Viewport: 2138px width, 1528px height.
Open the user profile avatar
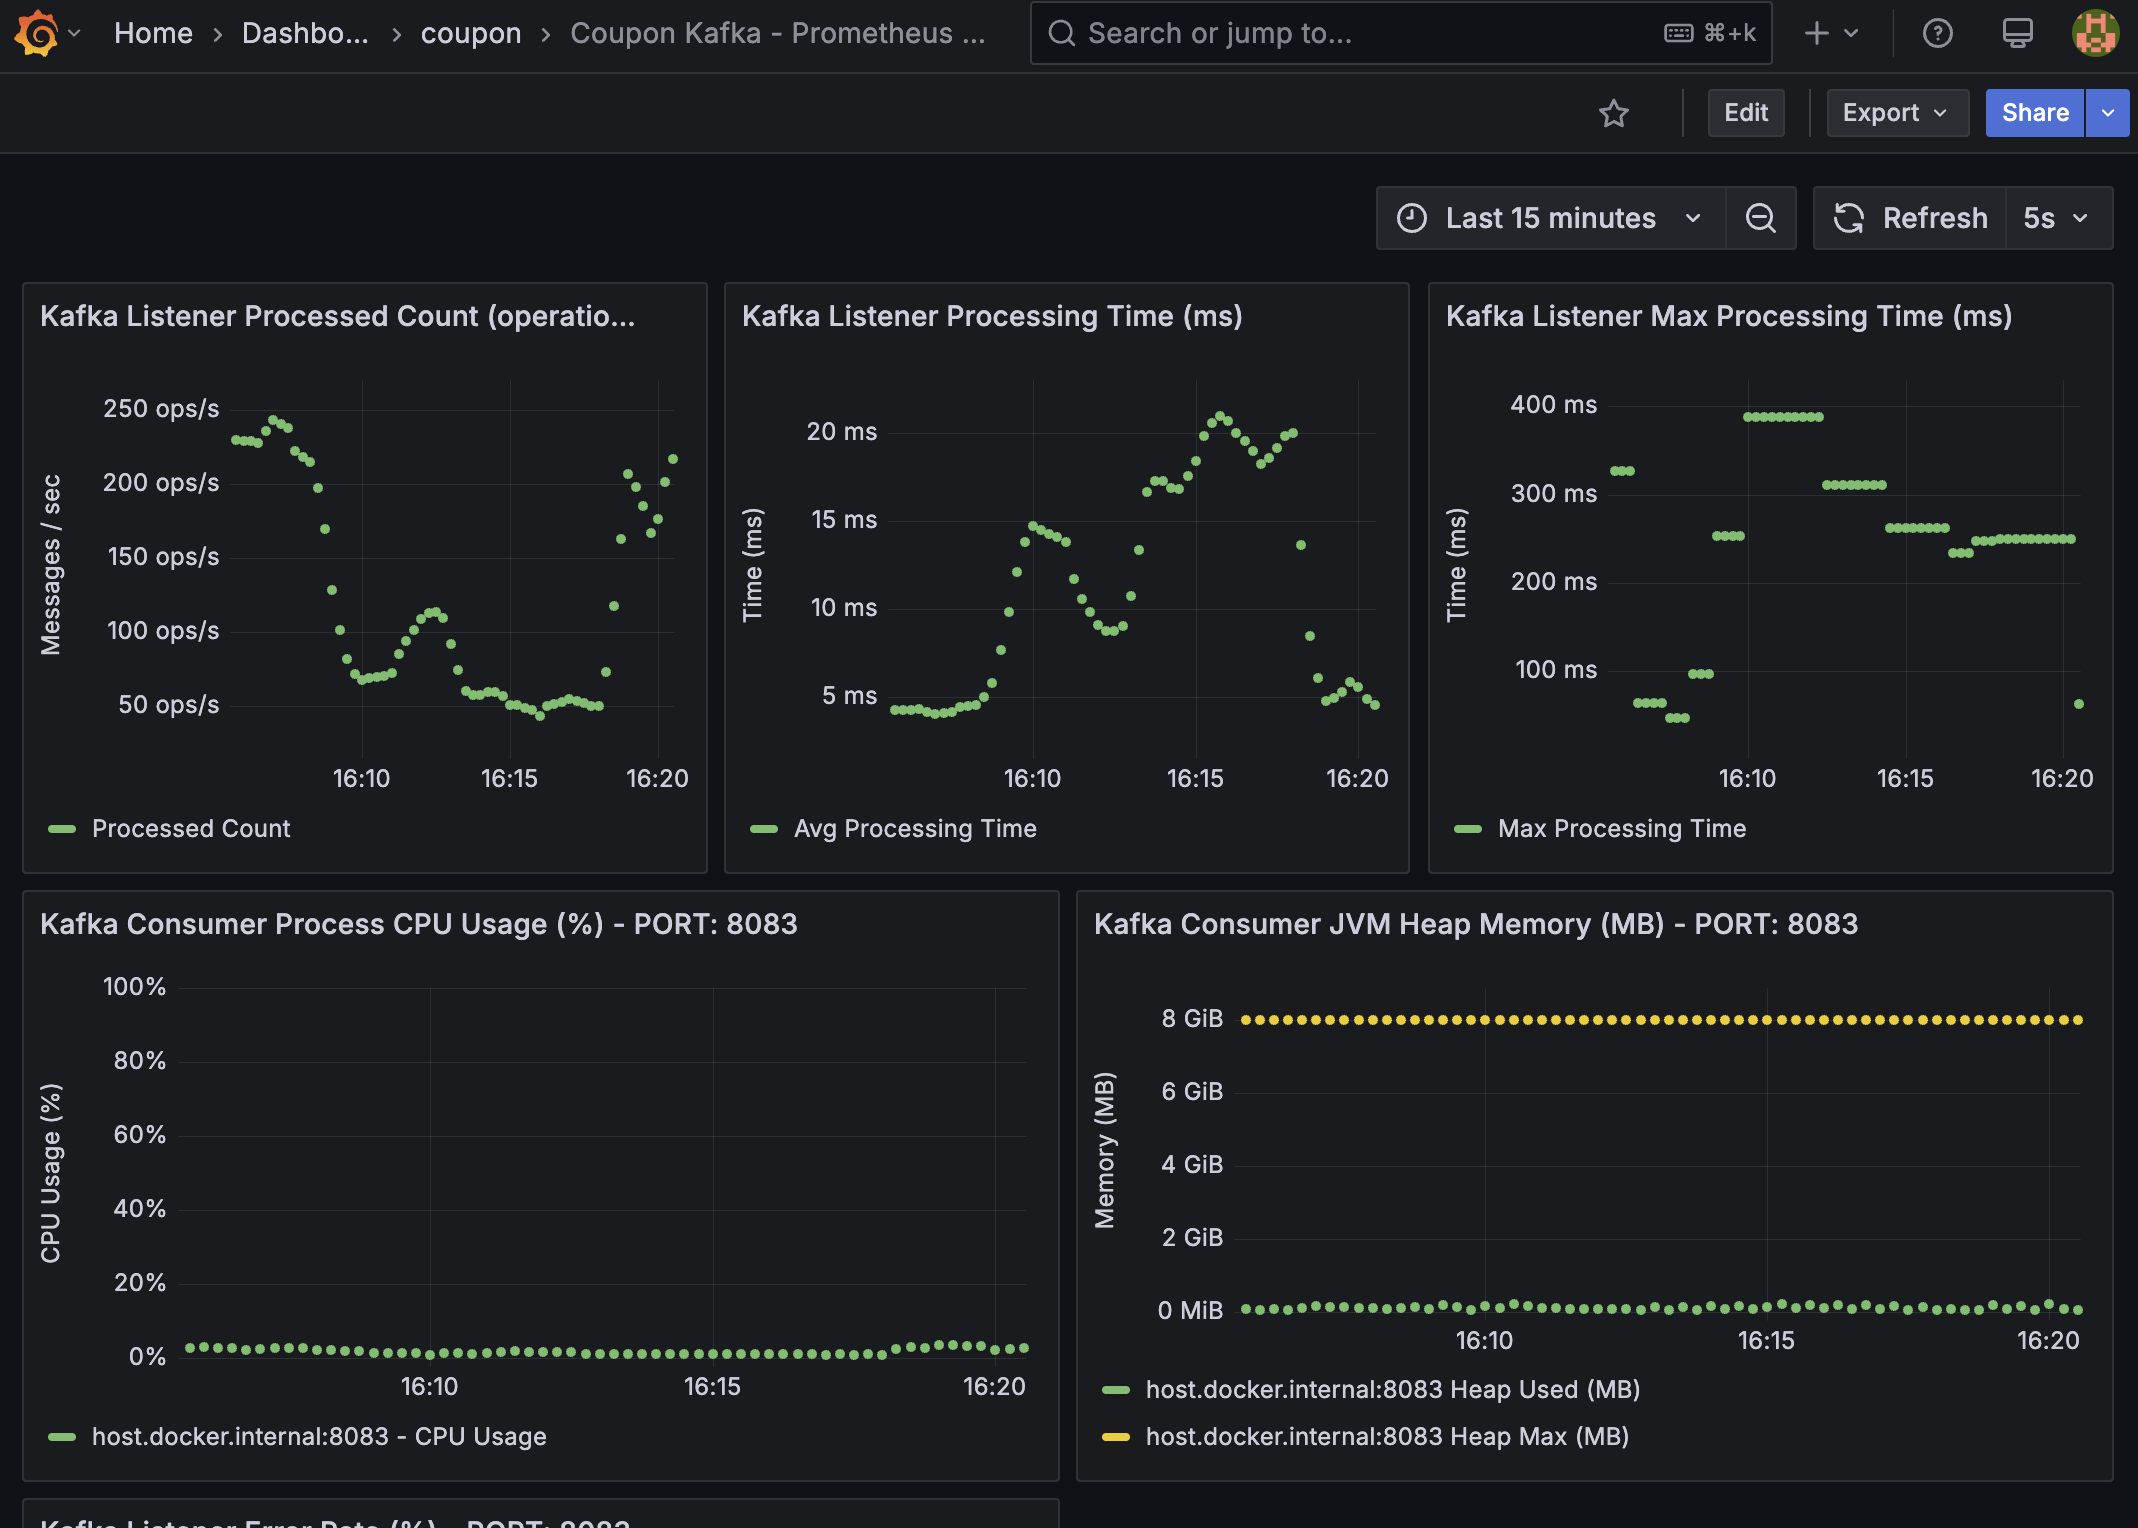(x=2095, y=33)
